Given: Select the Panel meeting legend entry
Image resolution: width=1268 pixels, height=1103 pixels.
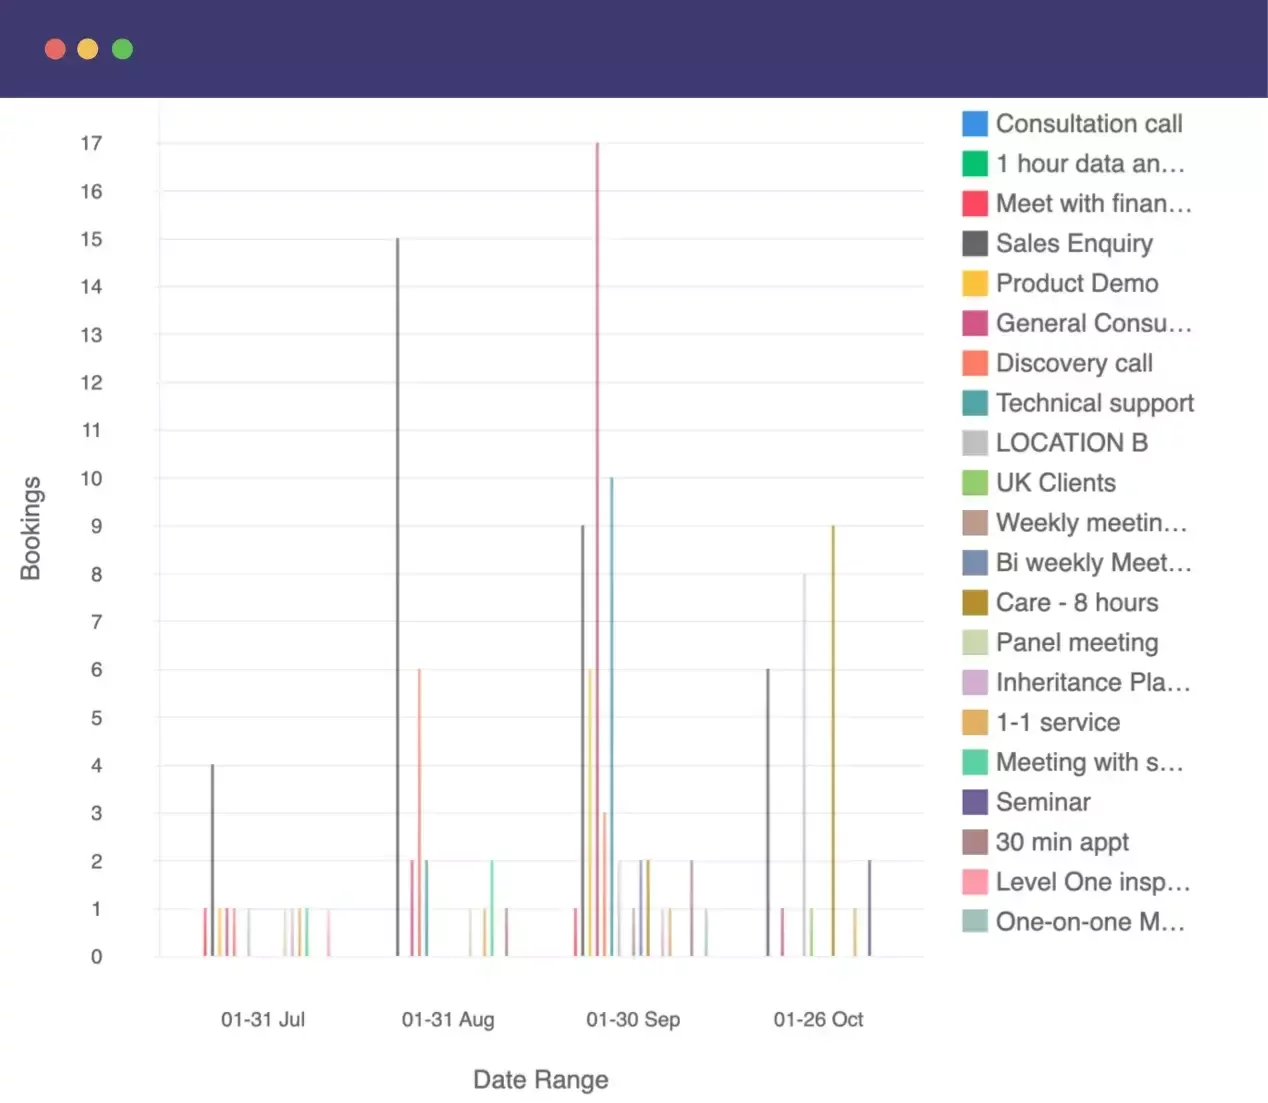Looking at the screenshot, I should click(1076, 643).
